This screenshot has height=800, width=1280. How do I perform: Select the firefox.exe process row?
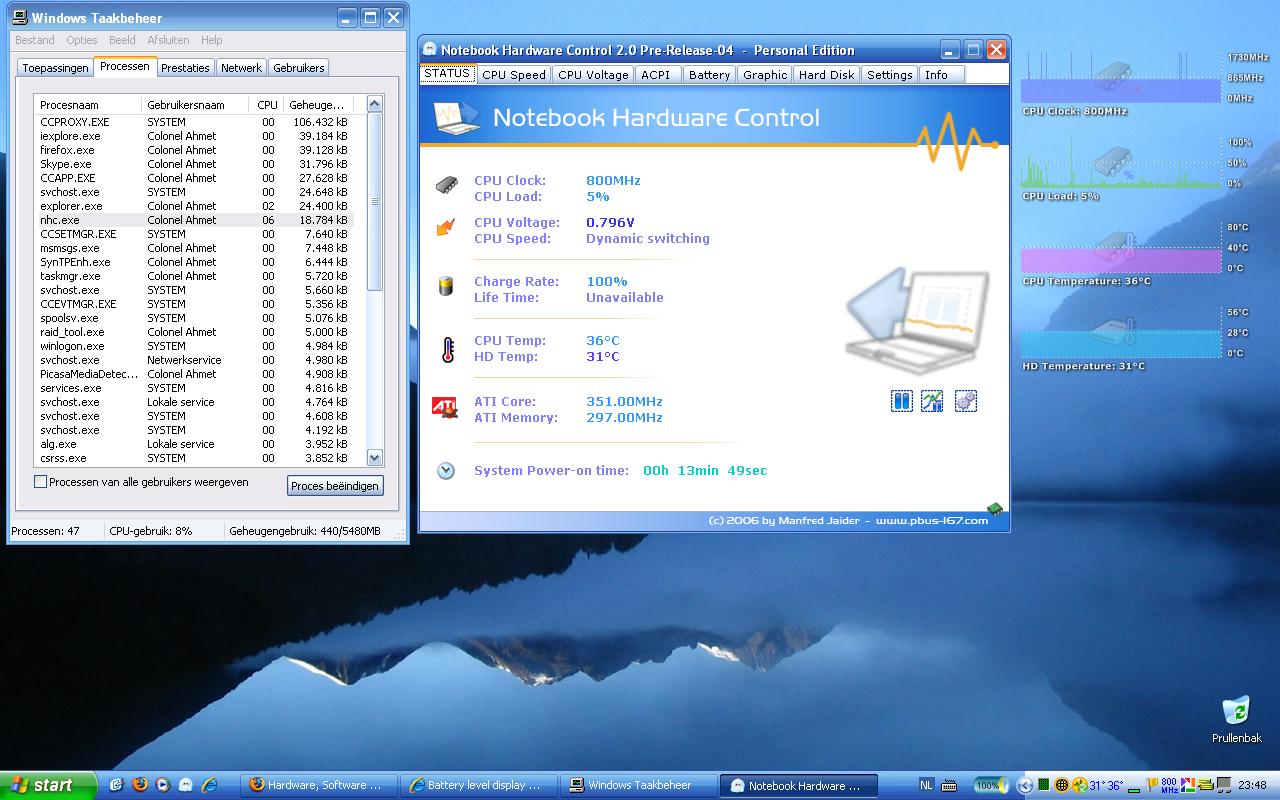coord(194,150)
